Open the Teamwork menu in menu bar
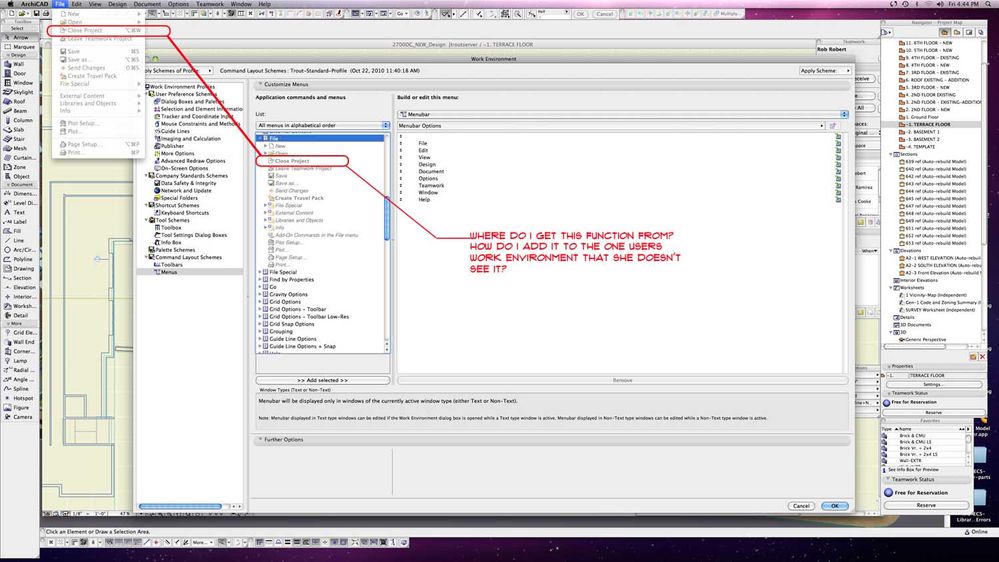The width and height of the screenshot is (999, 562). coord(210,4)
